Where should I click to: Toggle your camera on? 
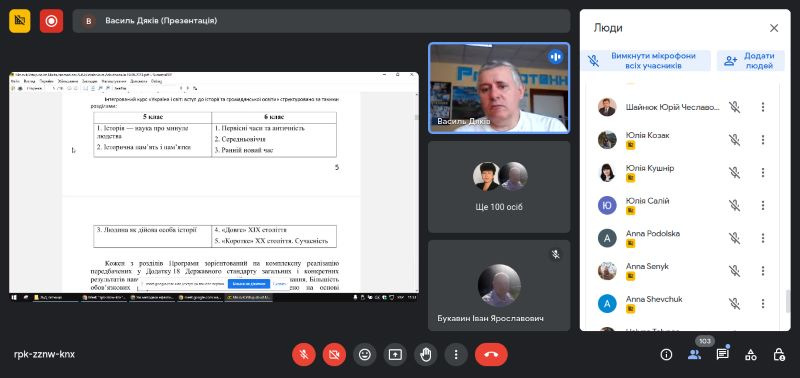click(334, 355)
